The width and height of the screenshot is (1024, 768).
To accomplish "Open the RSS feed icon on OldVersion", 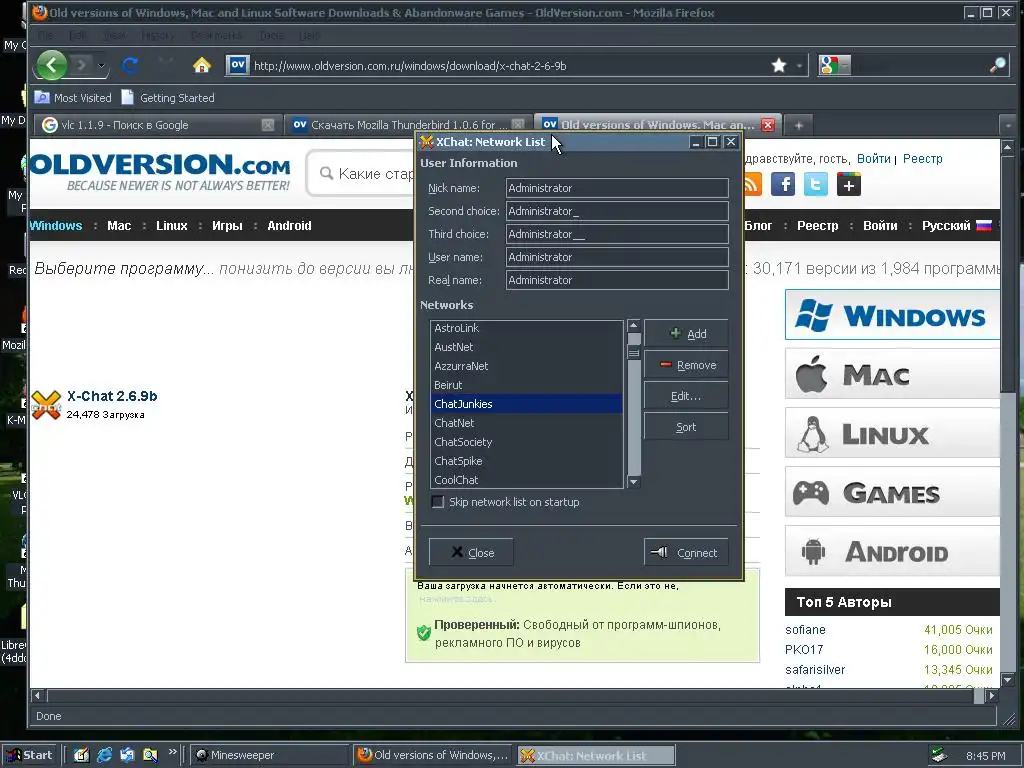I will click(752, 184).
